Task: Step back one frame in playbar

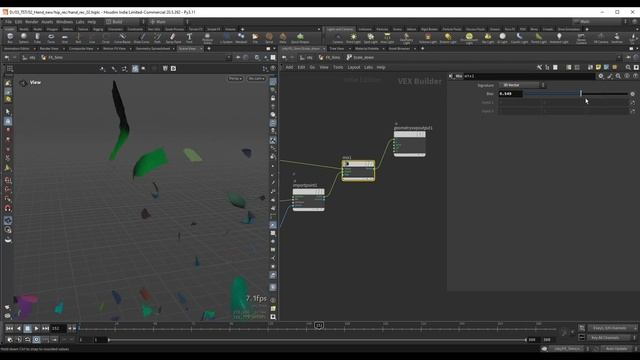Action: click(18, 328)
